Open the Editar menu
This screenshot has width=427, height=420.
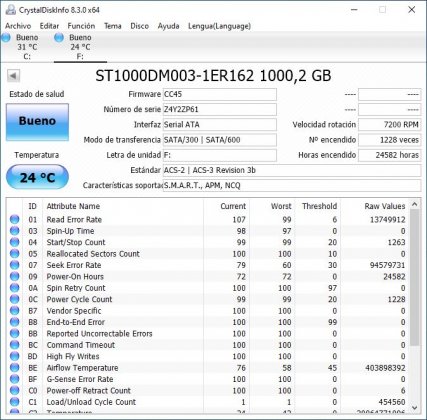click(x=49, y=26)
